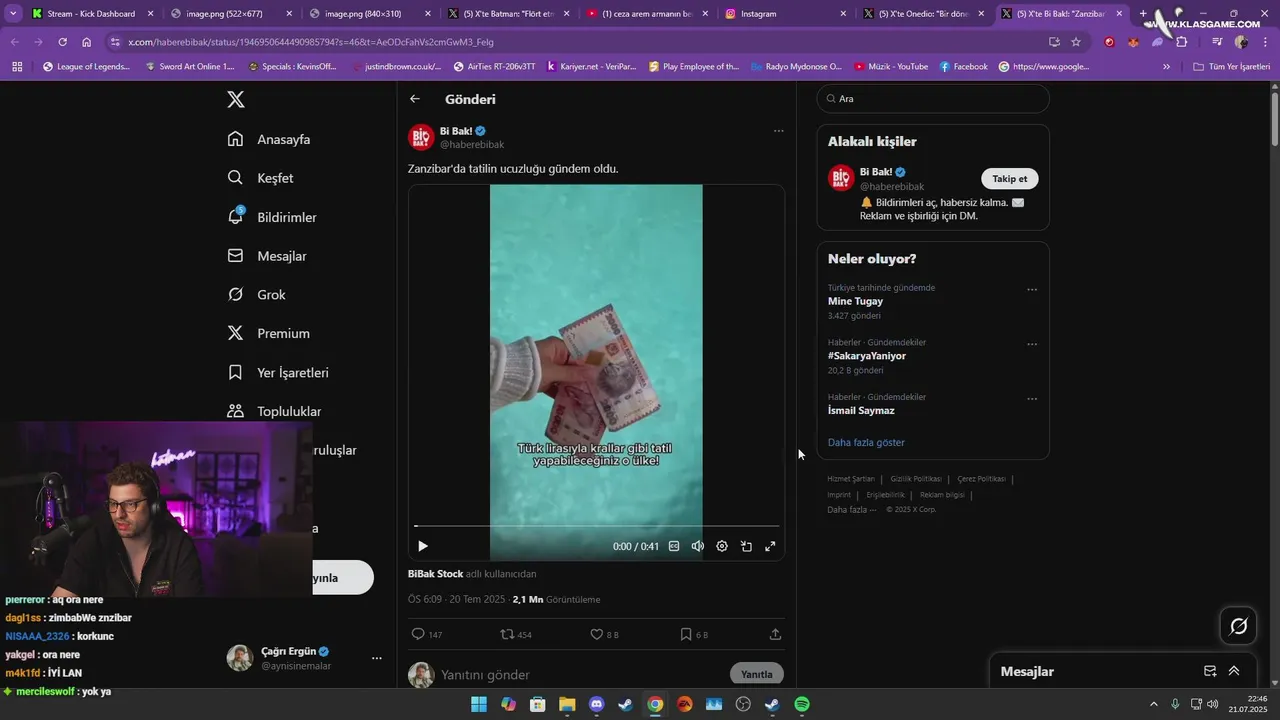The width and height of the screenshot is (1280, 720).
Task: Open the Premium page
Action: pyautogui.click(x=268, y=333)
